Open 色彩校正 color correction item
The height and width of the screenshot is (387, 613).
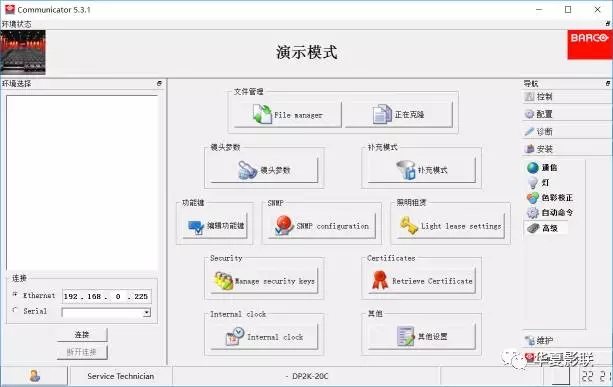550,198
